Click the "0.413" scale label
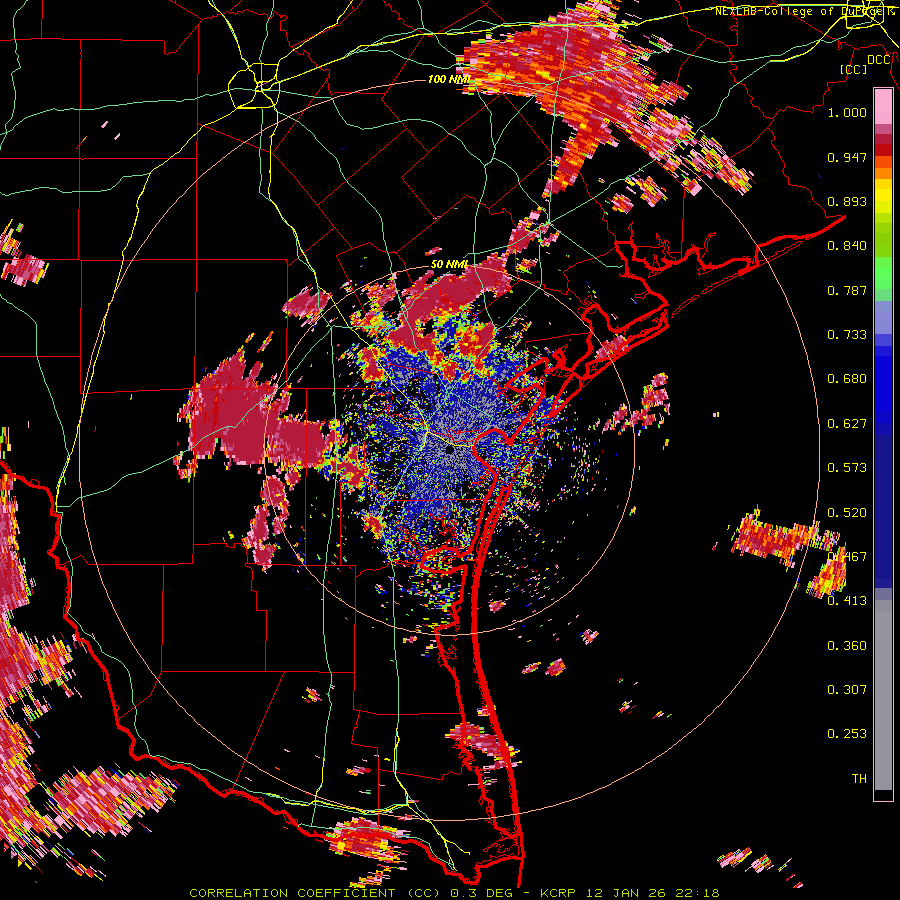Screen dimensions: 900x900 point(847,601)
